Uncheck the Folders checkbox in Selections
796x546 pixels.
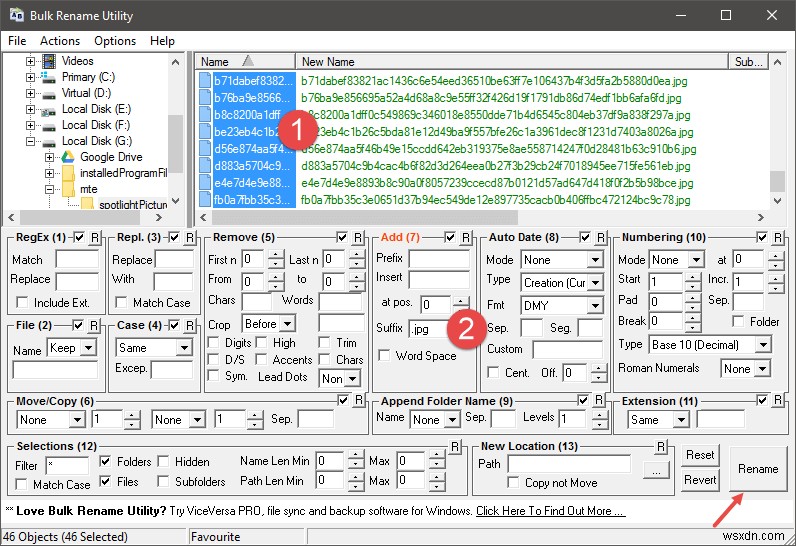coord(105,462)
